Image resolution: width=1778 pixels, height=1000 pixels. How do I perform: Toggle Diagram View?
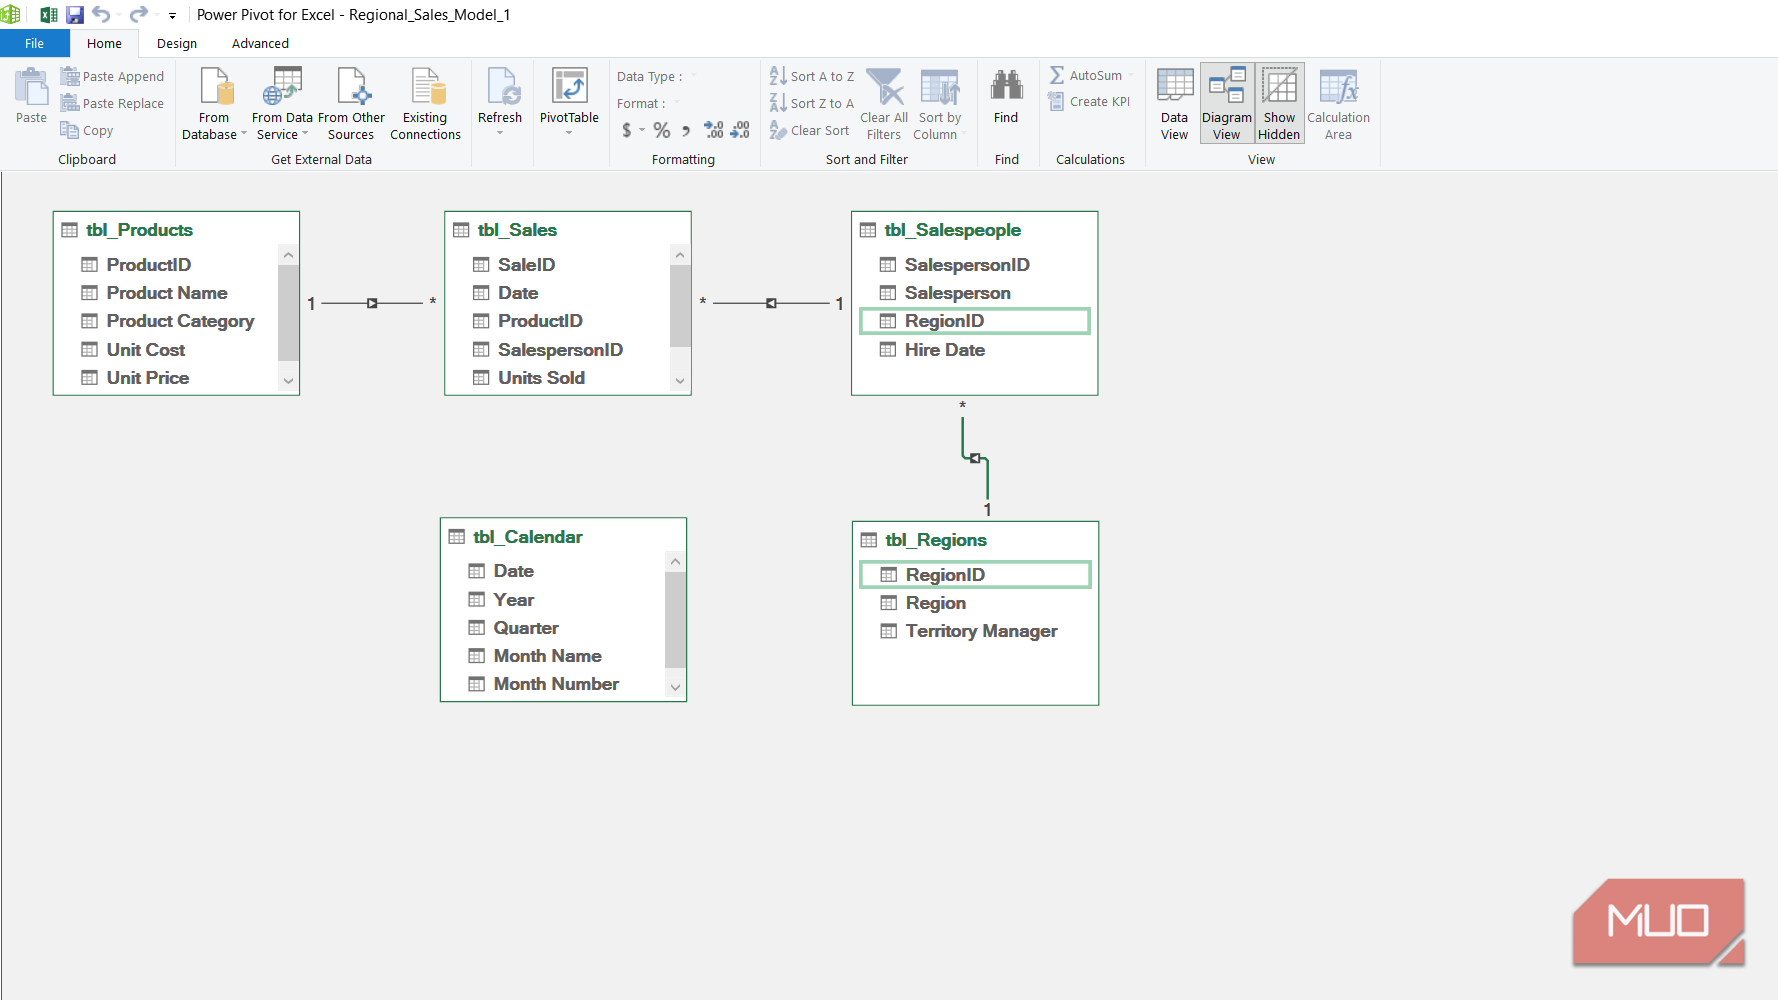coord(1227,104)
